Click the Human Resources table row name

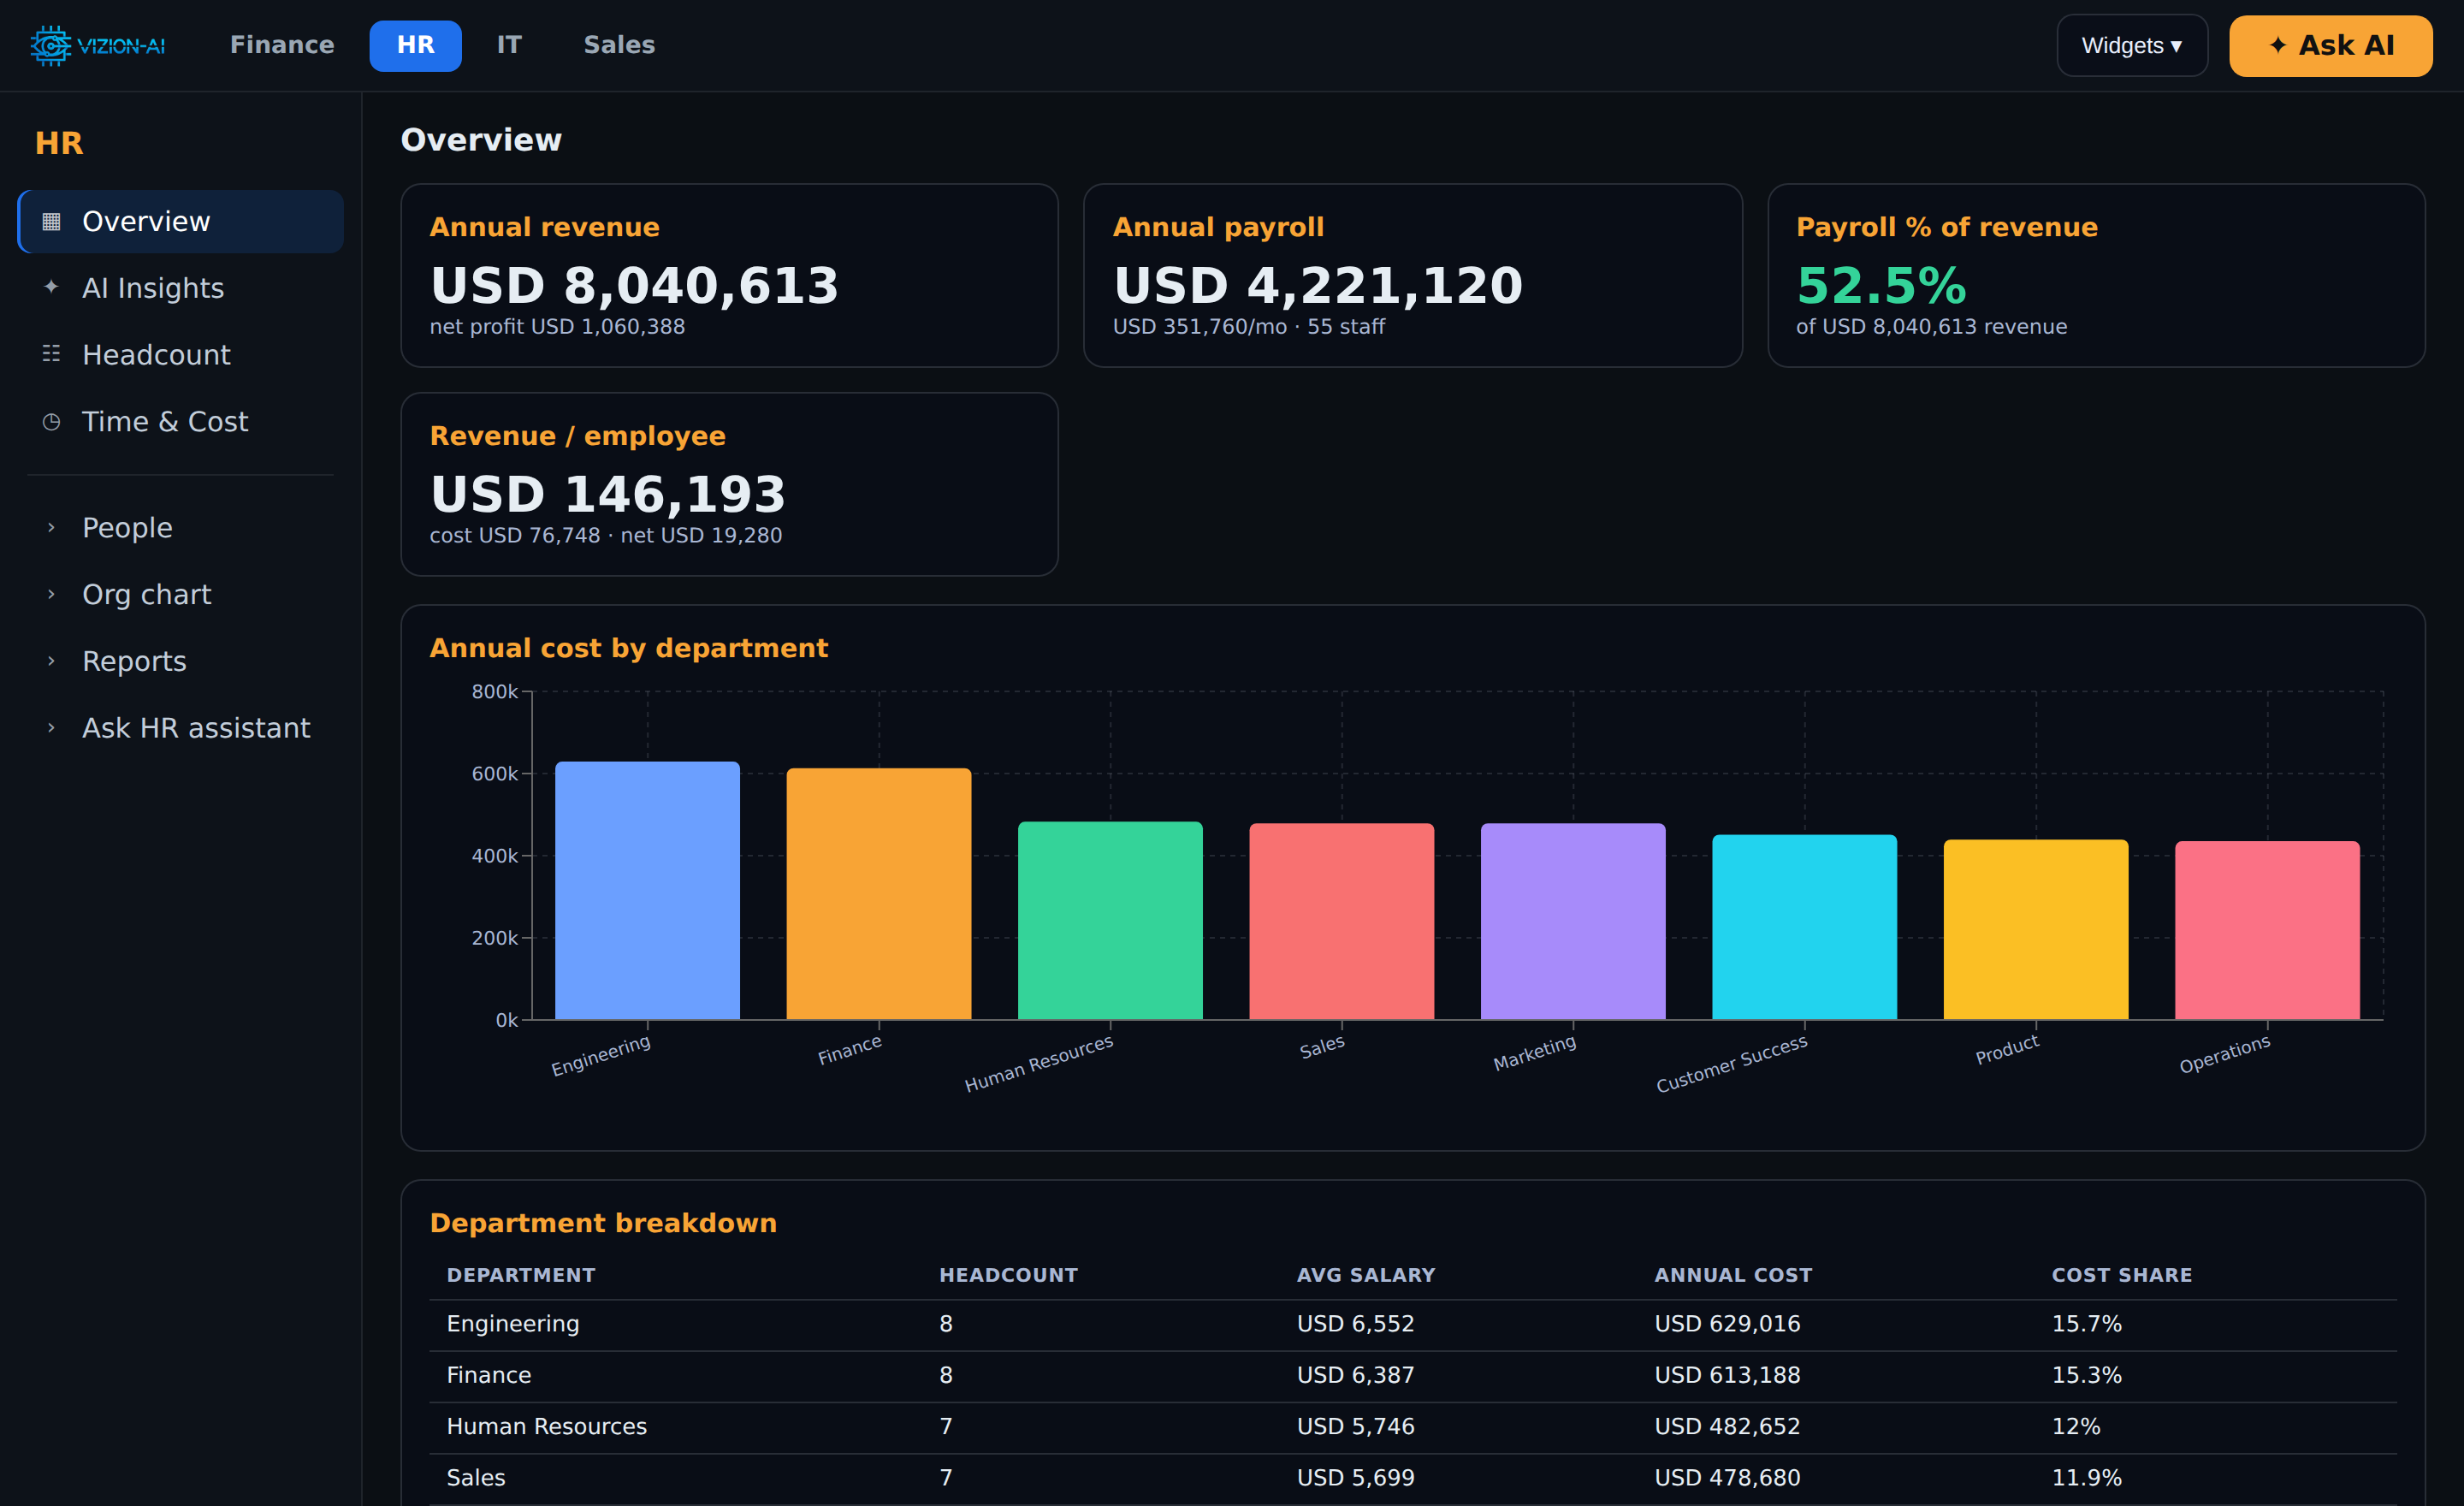click(x=546, y=1426)
